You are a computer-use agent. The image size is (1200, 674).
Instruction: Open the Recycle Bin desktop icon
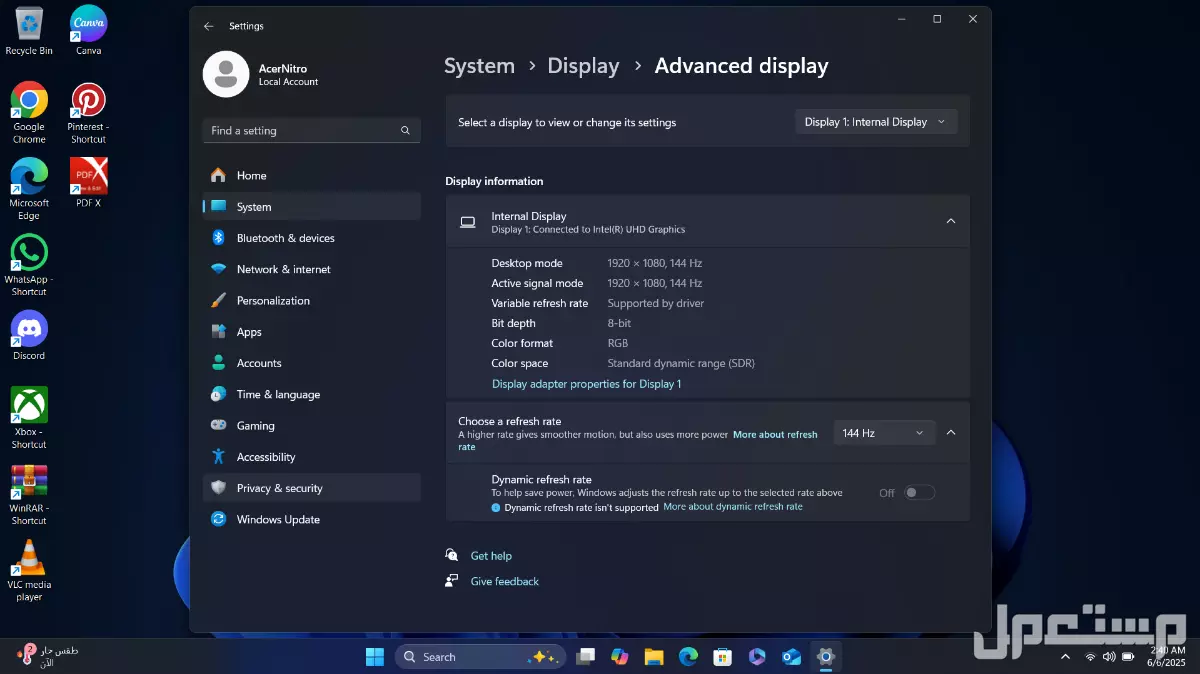(x=29, y=30)
